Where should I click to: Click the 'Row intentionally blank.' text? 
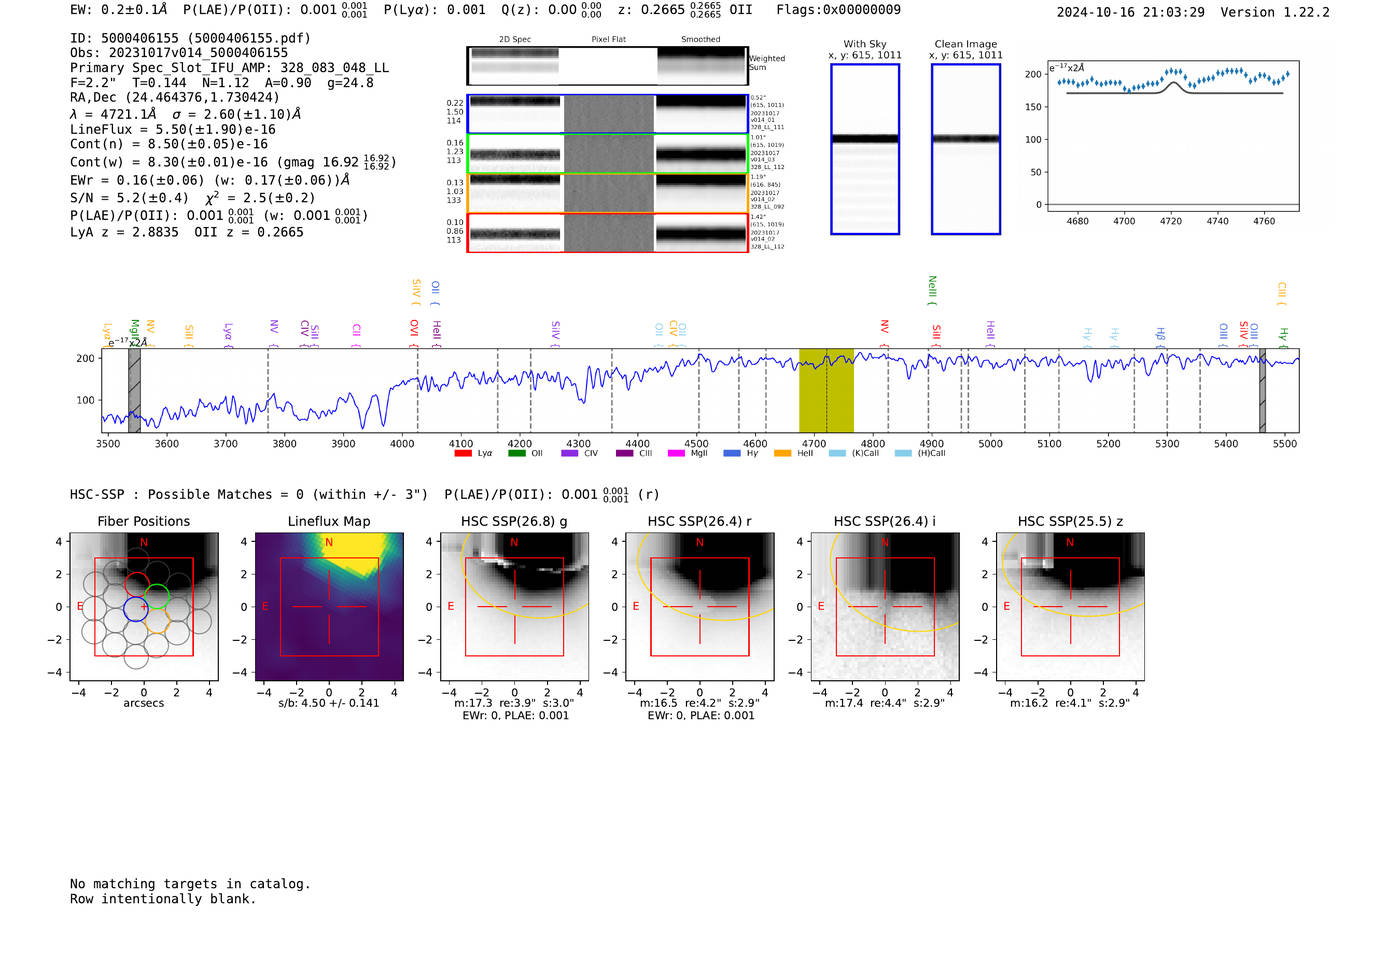tap(163, 899)
